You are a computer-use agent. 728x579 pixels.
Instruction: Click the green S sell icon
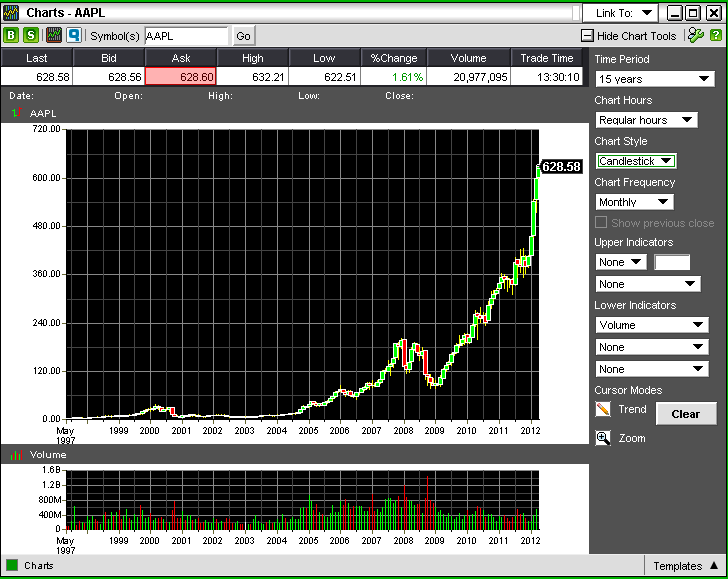click(x=31, y=35)
